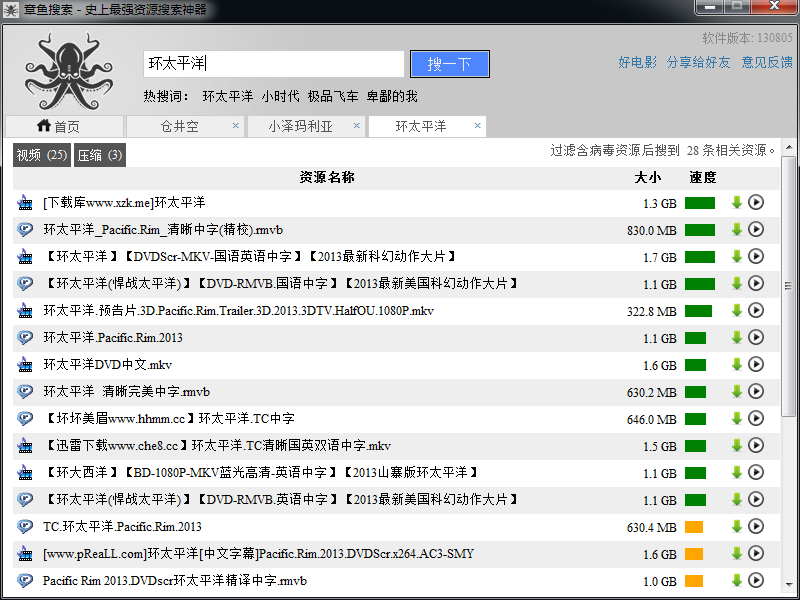
Task: Download the DVDScr-MKV-国语英语中字 resource
Action: (736, 257)
